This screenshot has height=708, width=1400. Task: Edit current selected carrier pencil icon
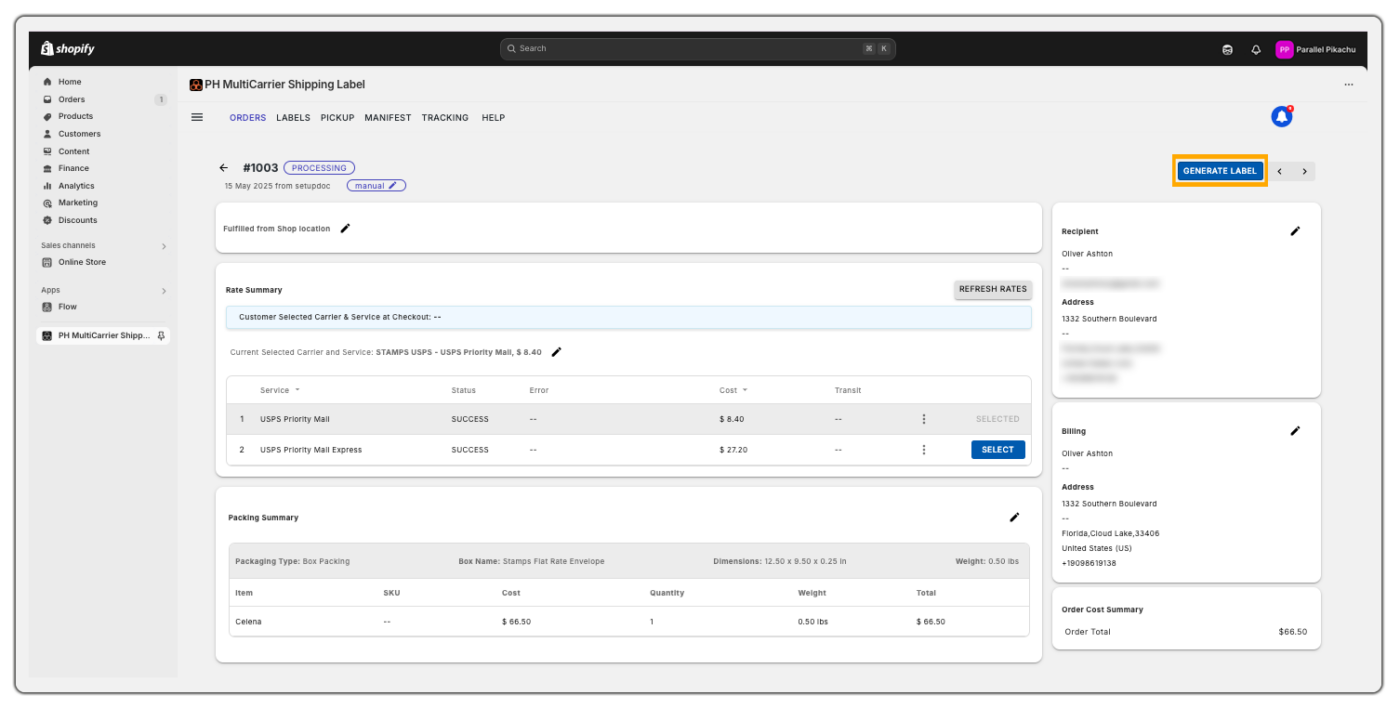(x=557, y=352)
